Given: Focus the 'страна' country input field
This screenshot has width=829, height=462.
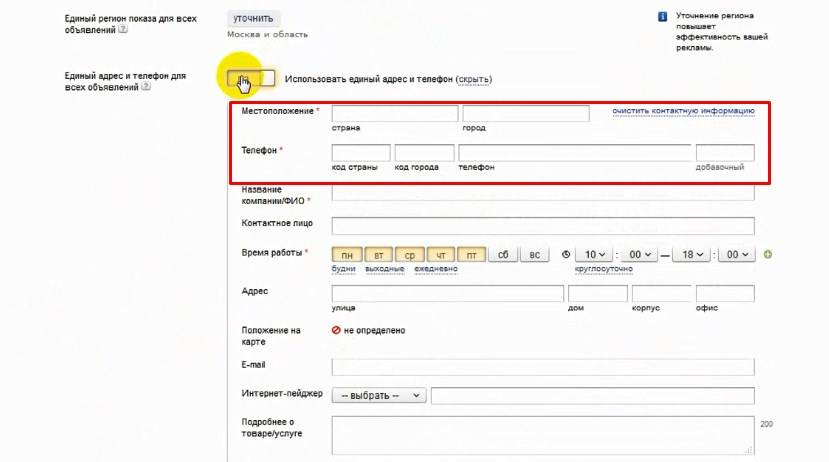Looking at the screenshot, I should click(x=395, y=113).
